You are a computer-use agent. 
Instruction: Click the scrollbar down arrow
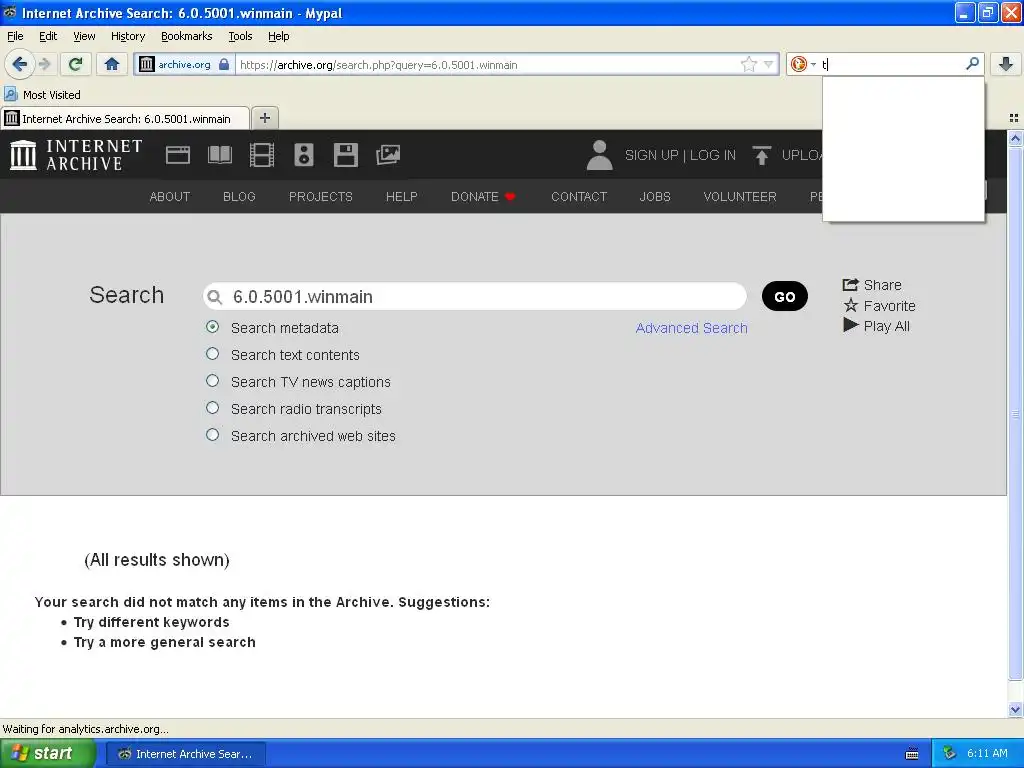coord(1015,709)
